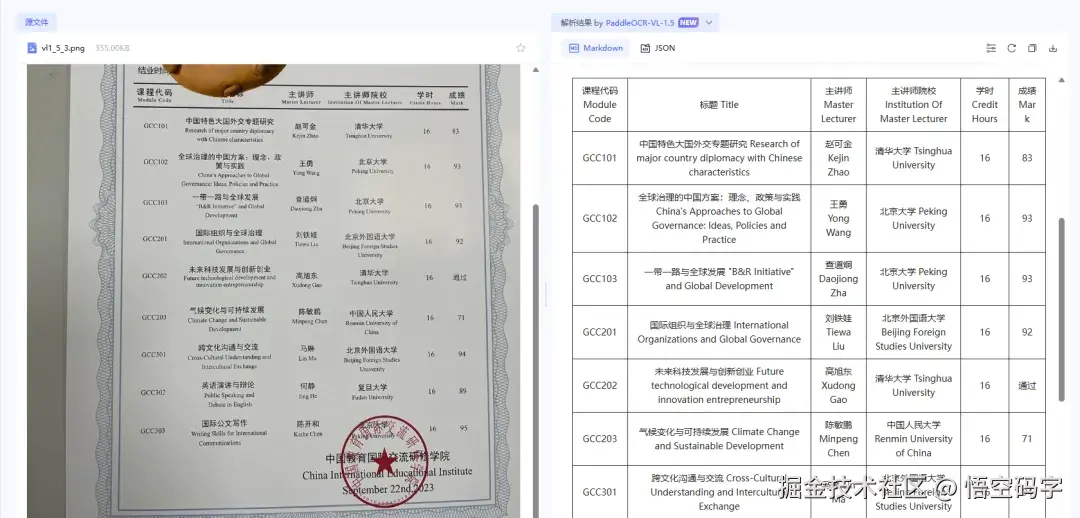Download the parsed result

[1052, 48]
